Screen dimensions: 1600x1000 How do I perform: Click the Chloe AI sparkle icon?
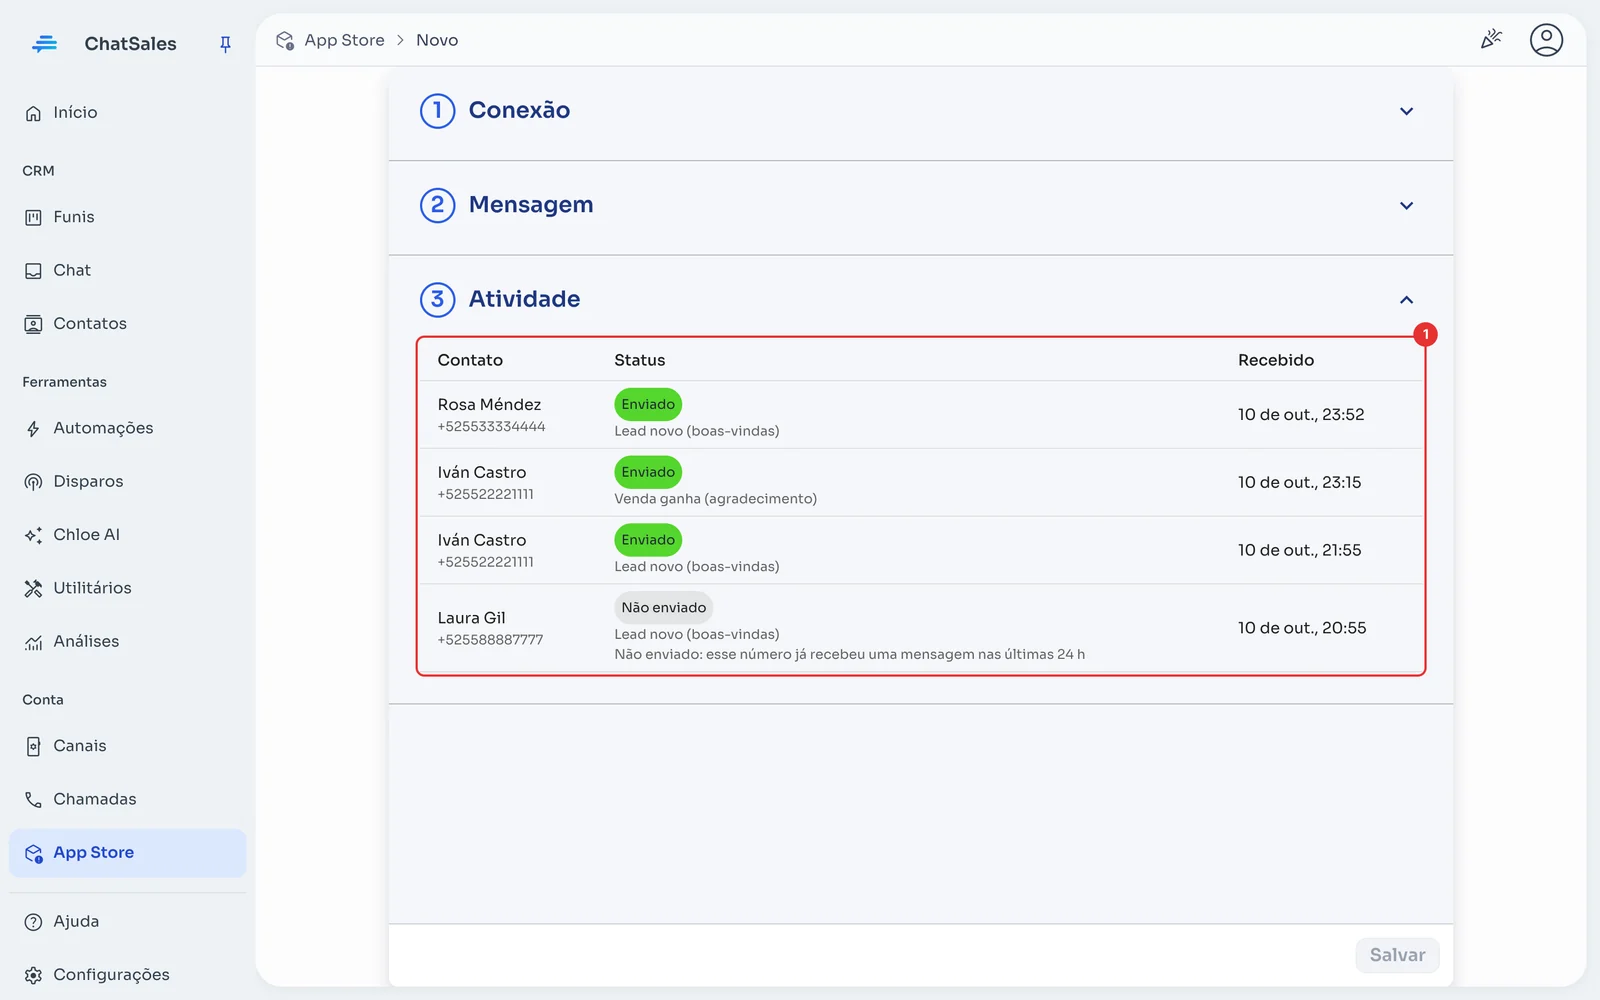tap(33, 535)
